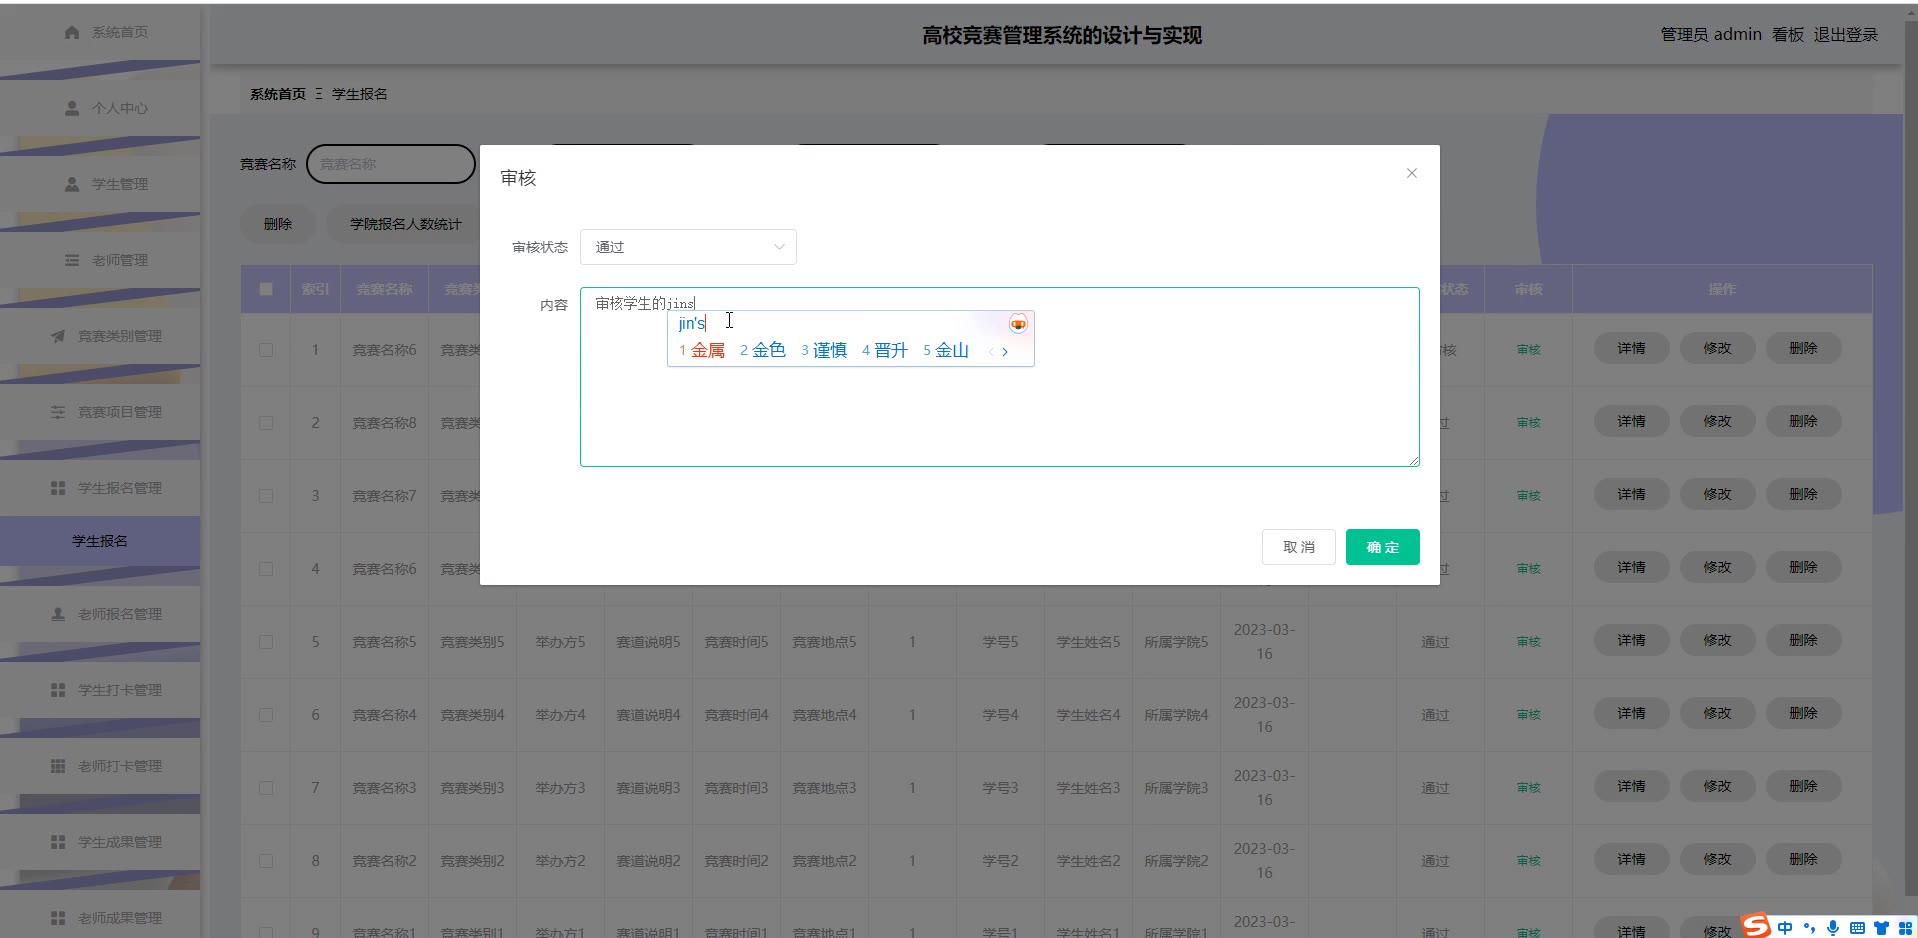
Task: Choose candidate 2 金色 from the IME list
Action: (763, 350)
